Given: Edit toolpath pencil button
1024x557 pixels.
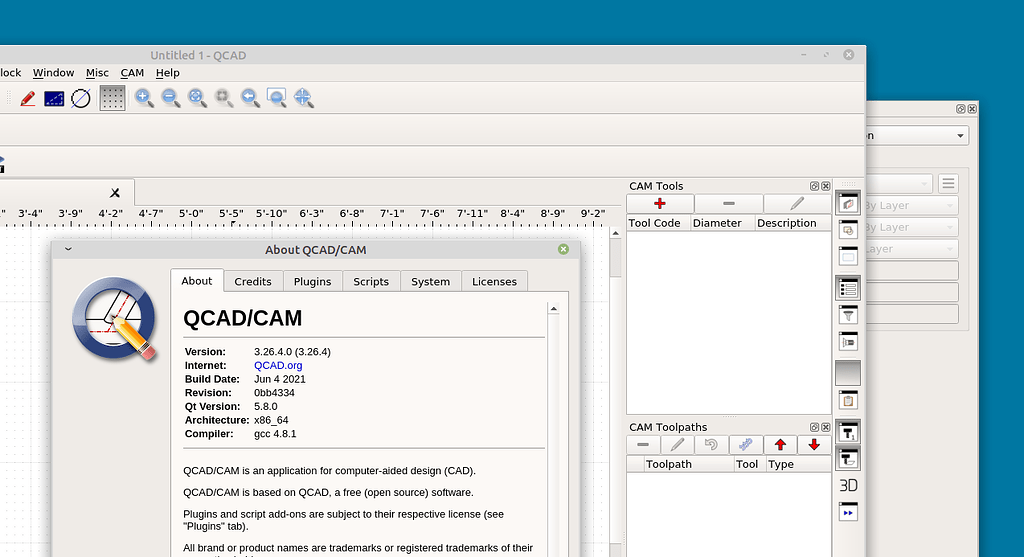Looking at the screenshot, I should 677,445.
